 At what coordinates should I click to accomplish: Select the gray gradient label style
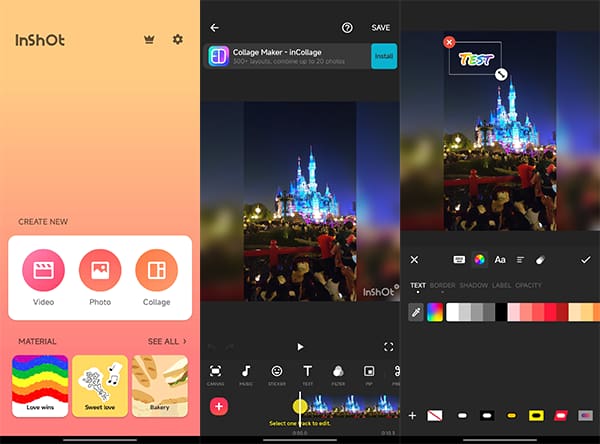pyautogui.click(x=585, y=416)
